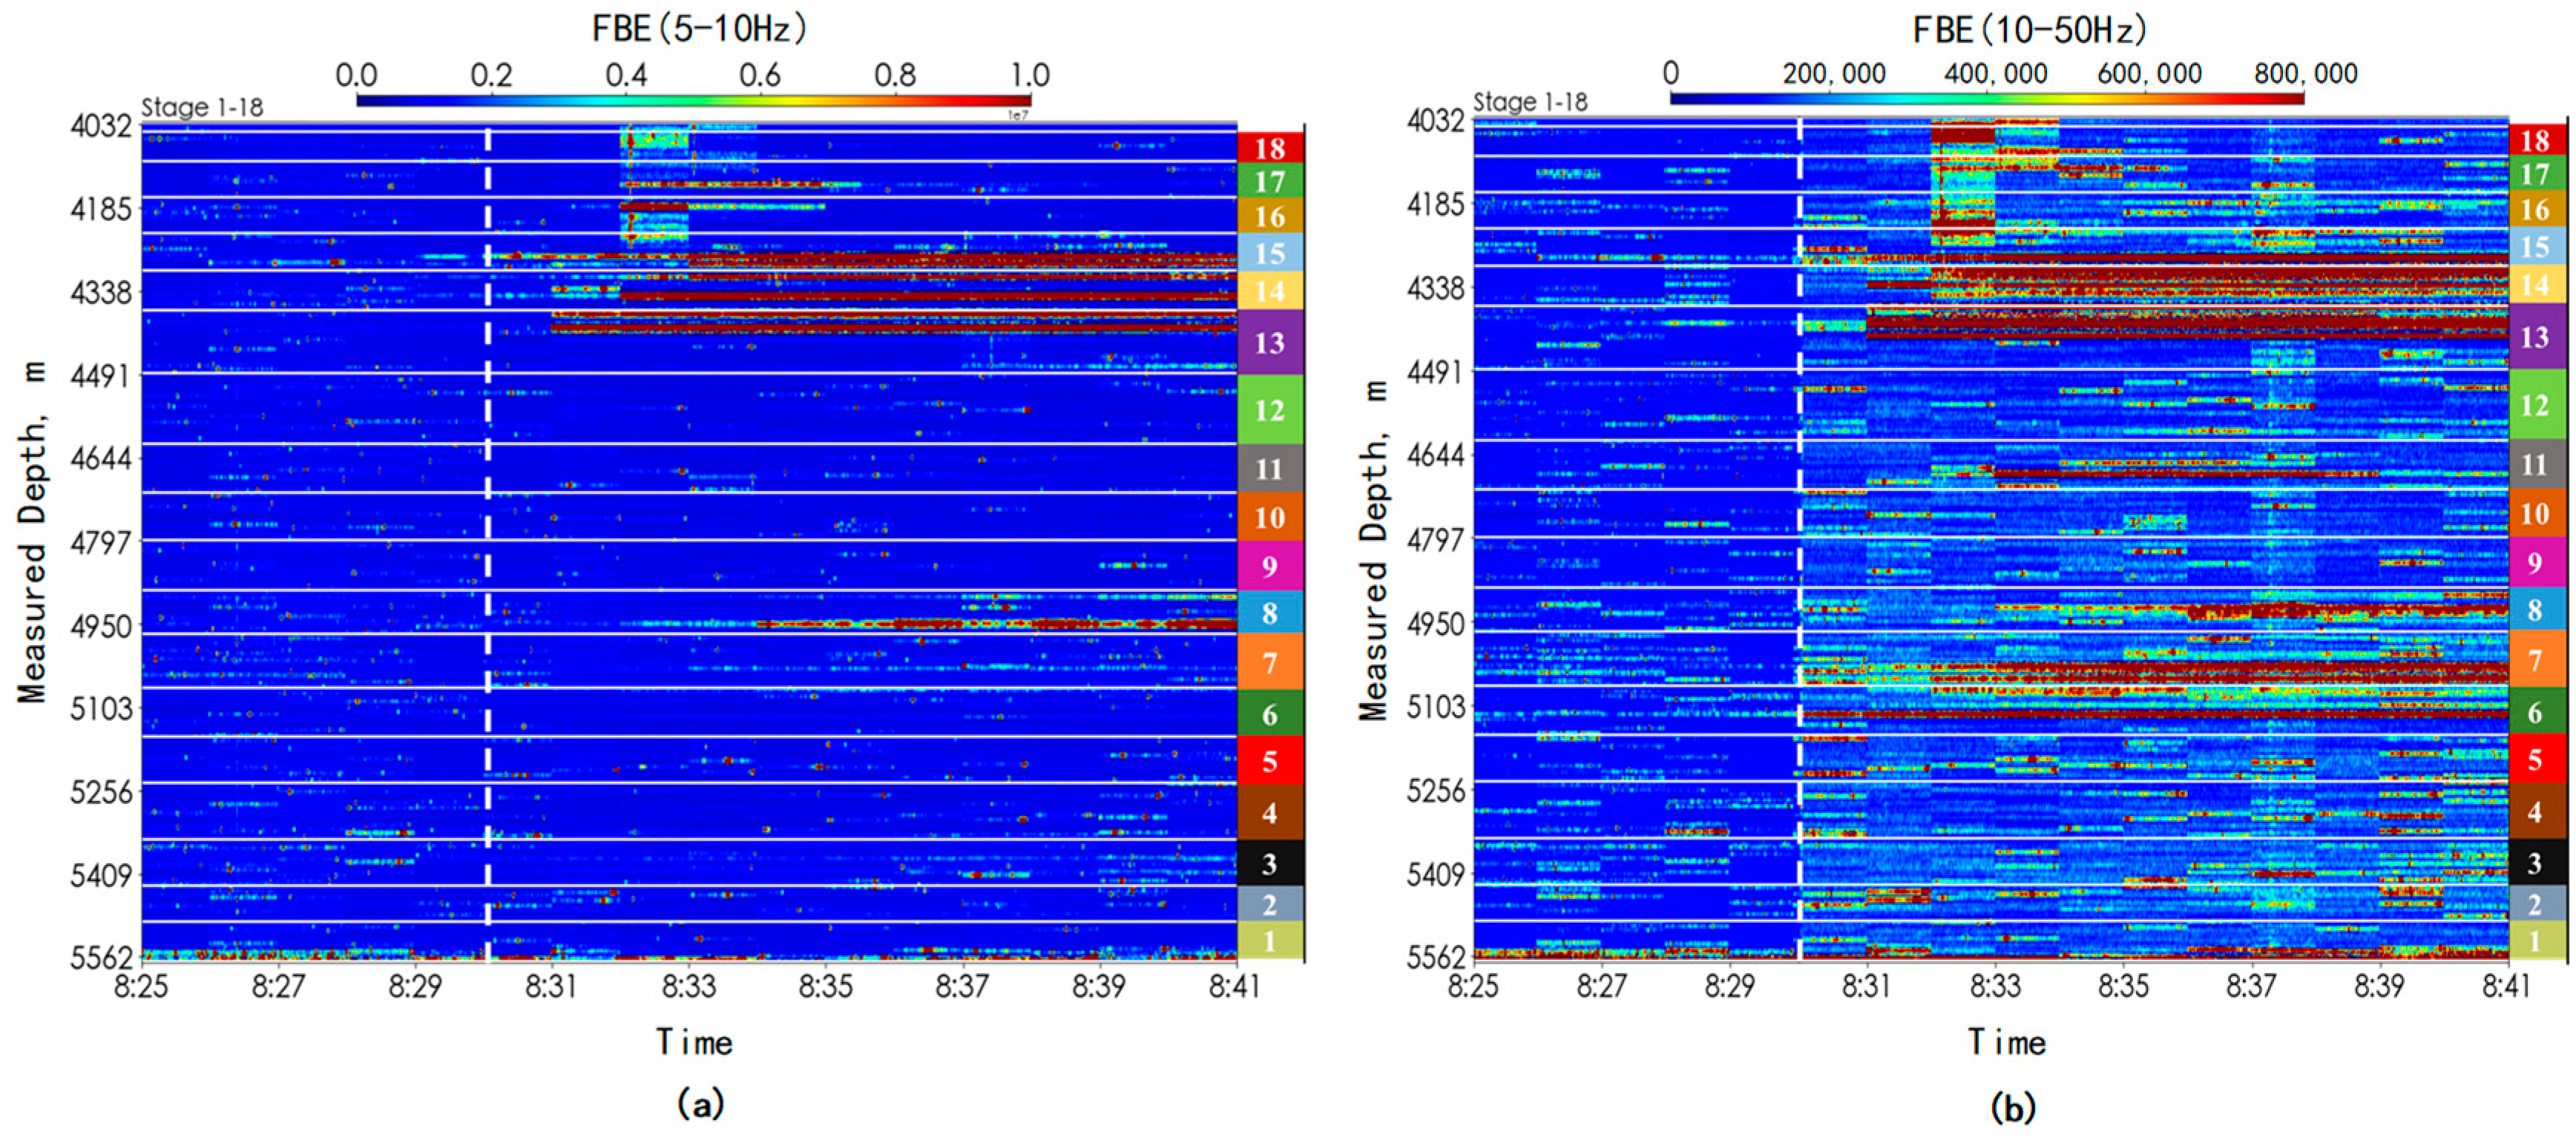Click the 'Stage 1-18' label above panel (b)
Image resolution: width=2576 pixels, height=1137 pixels.
click(x=1530, y=102)
